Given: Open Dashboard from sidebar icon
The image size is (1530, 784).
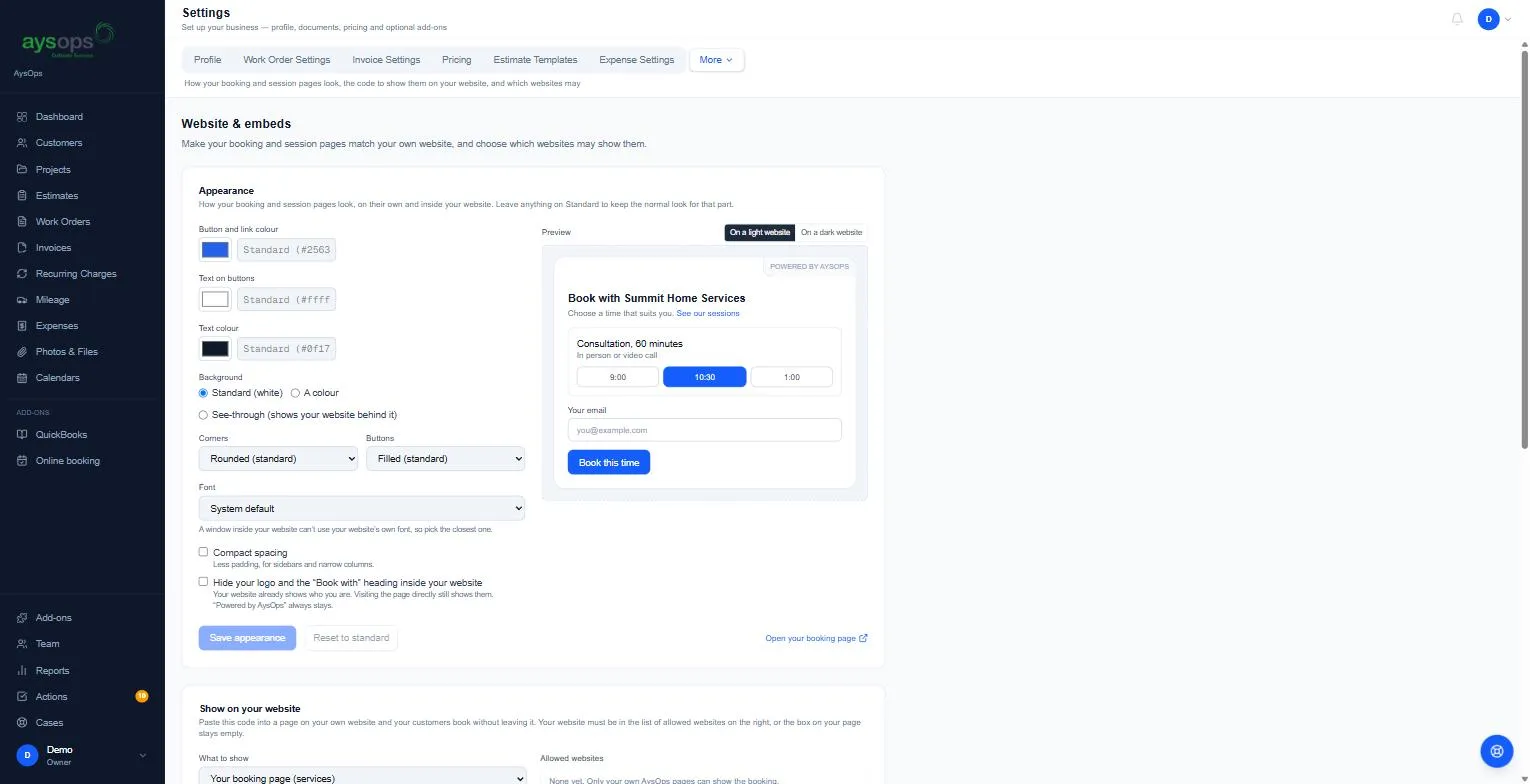Looking at the screenshot, I should coord(22,117).
